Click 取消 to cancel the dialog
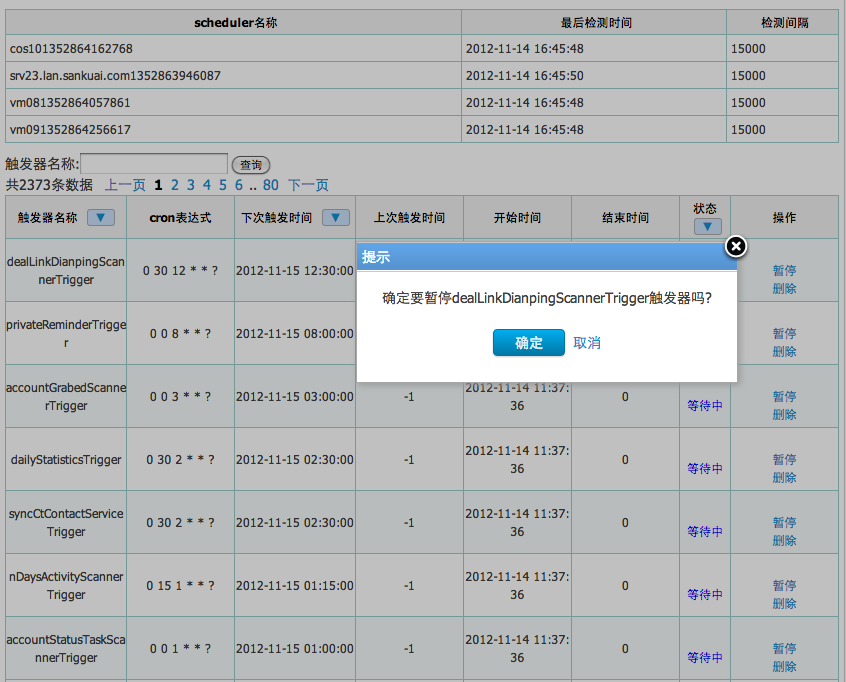 tap(587, 343)
